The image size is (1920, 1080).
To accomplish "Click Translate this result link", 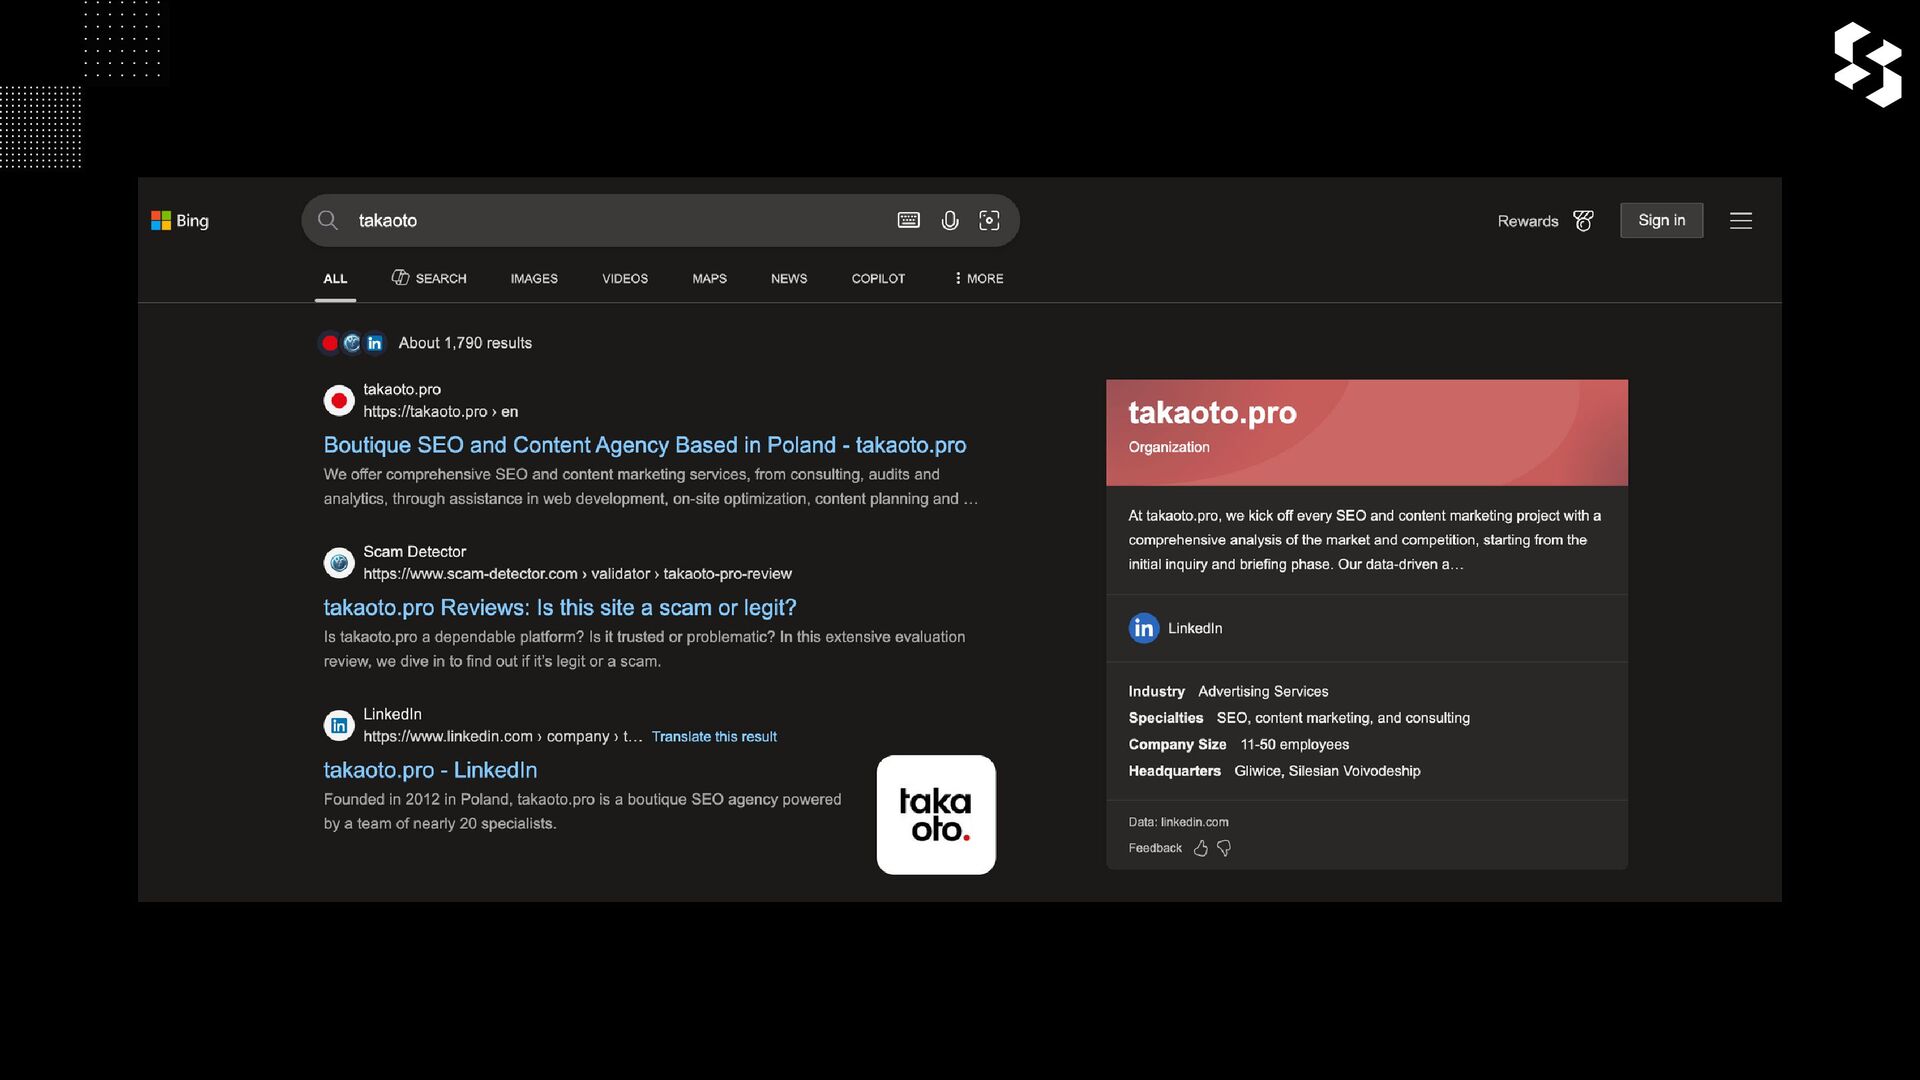I will coord(714,737).
